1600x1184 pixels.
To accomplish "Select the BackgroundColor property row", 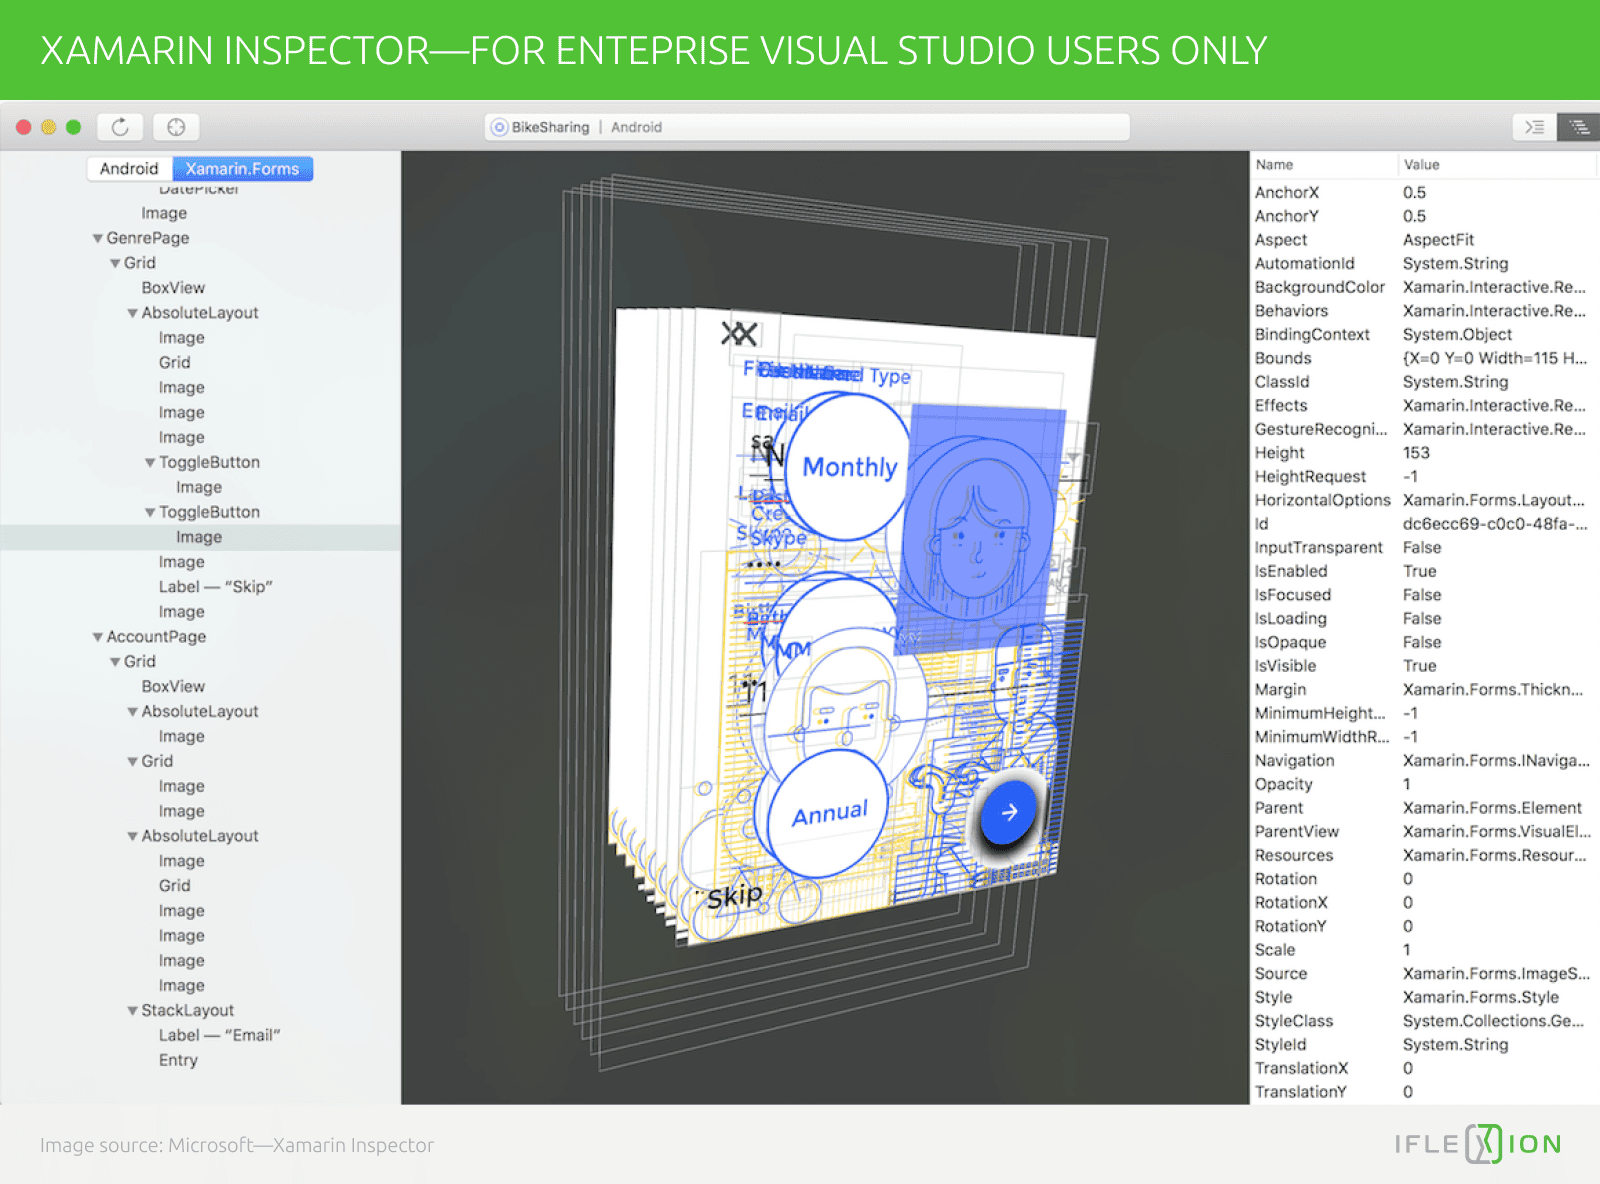I will tap(1424, 288).
